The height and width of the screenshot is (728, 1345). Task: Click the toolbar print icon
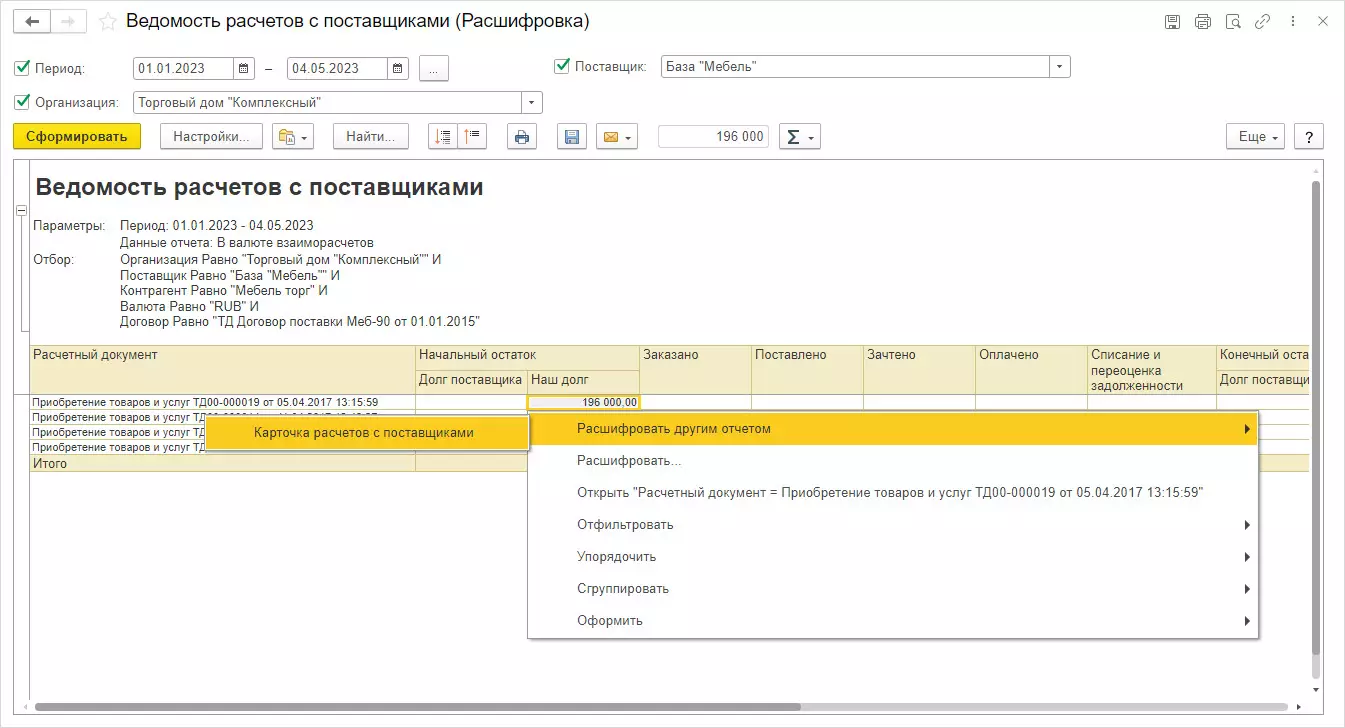[x=521, y=137]
